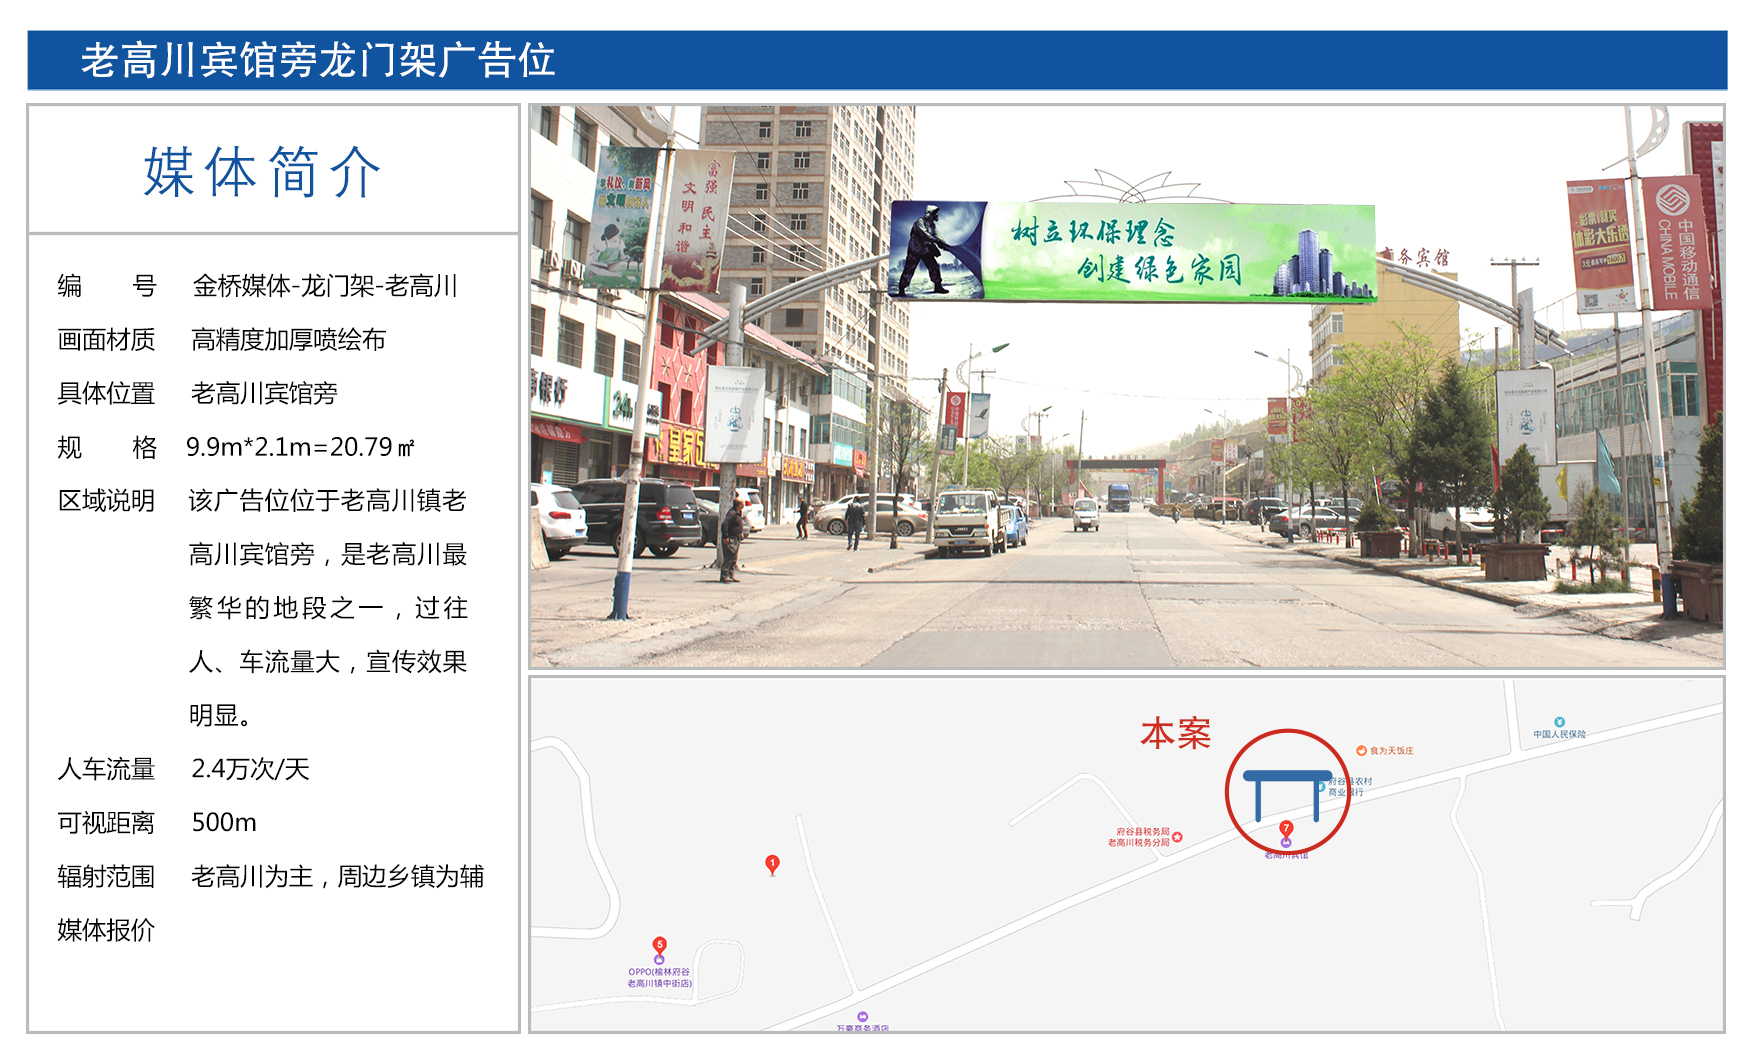
Task: Click the China Mobile red banner in photo
Action: (1677, 242)
